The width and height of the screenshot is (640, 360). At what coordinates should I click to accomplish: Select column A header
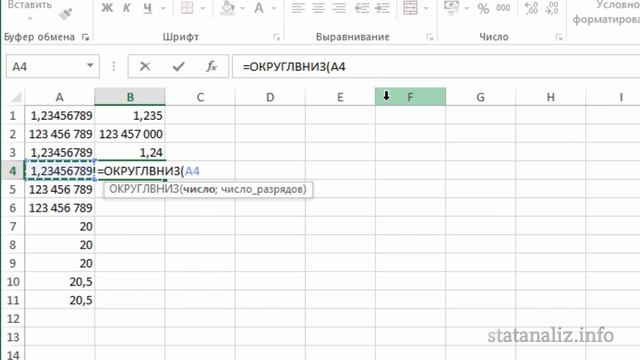point(60,97)
